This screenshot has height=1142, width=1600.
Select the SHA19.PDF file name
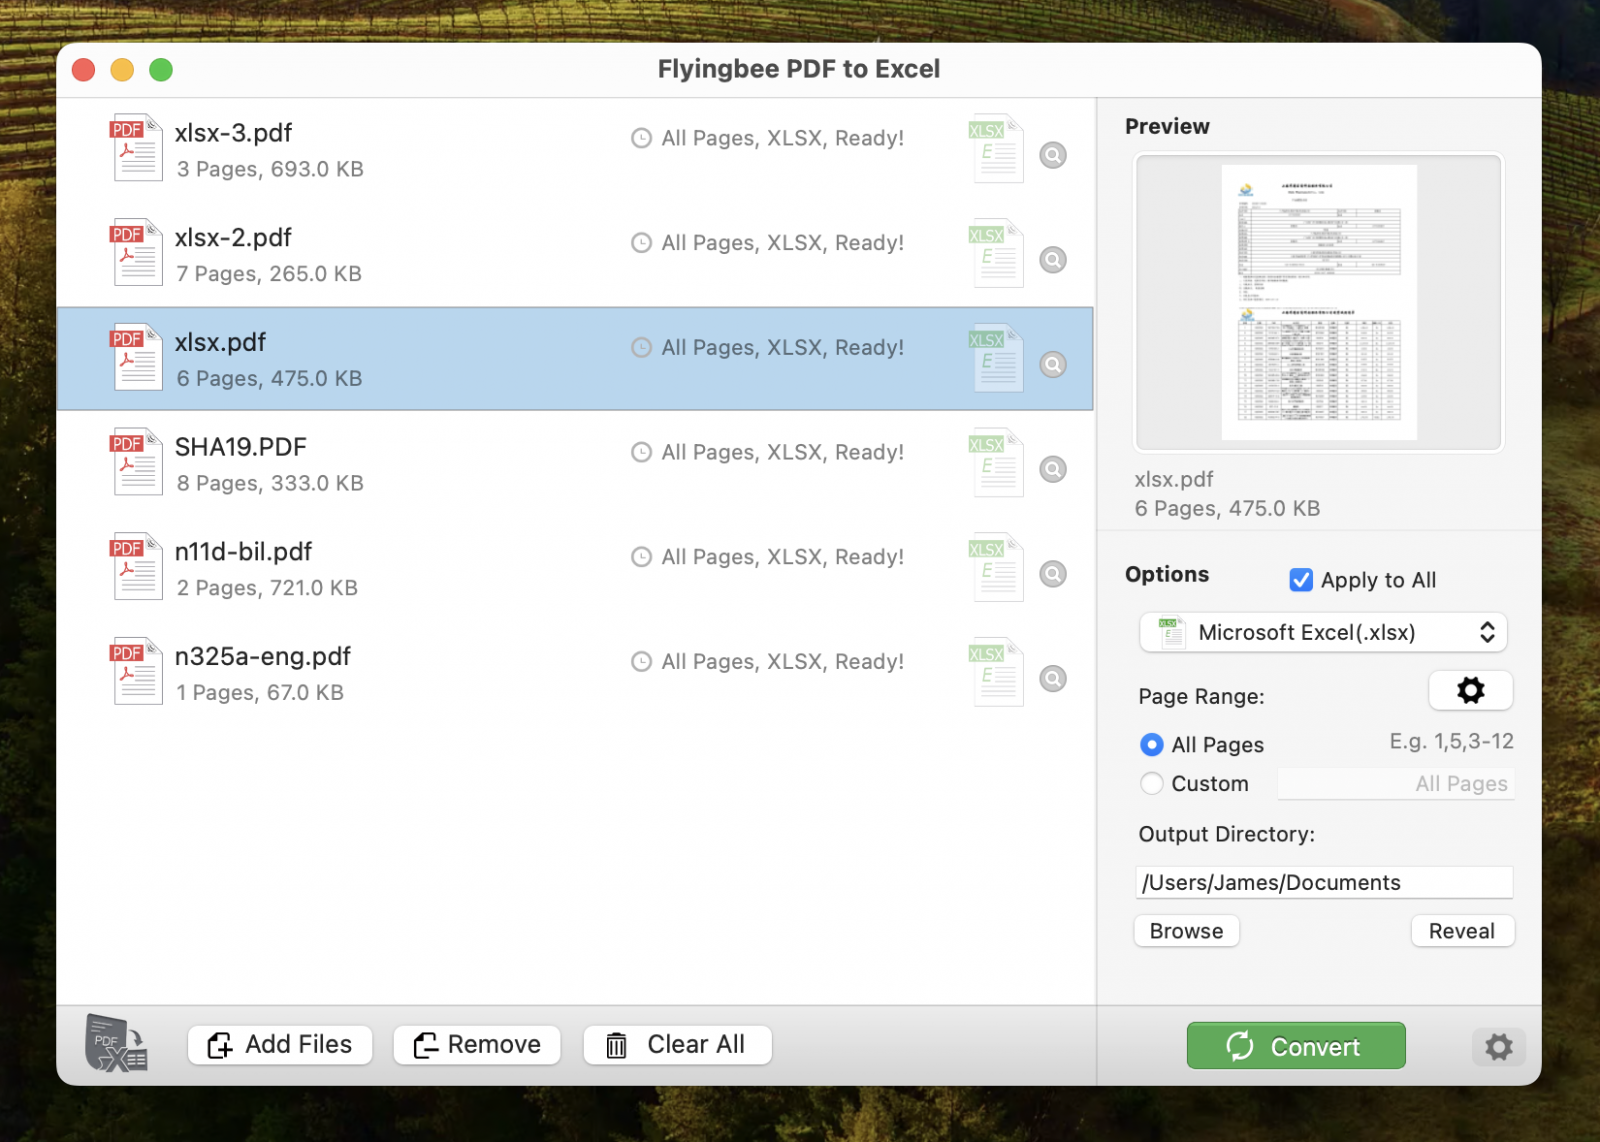(x=241, y=447)
